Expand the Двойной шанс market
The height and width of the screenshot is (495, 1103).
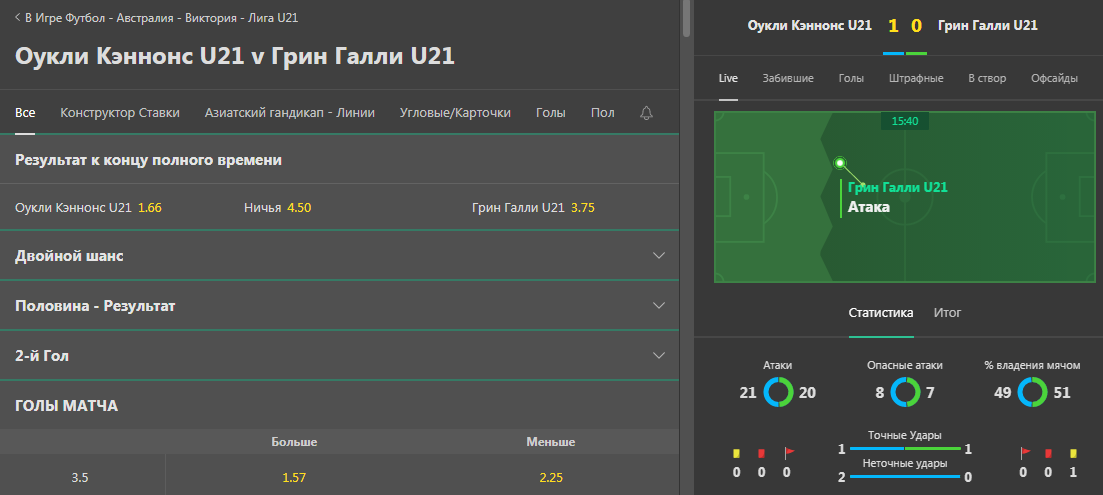(x=339, y=255)
